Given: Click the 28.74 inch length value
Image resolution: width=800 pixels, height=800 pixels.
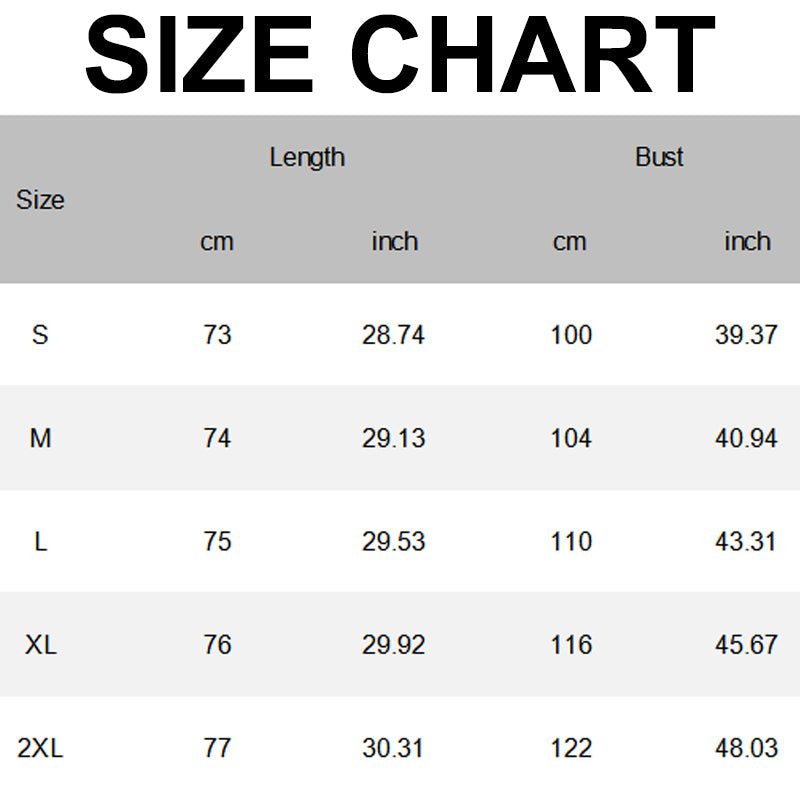Looking at the screenshot, I should 393,335.
